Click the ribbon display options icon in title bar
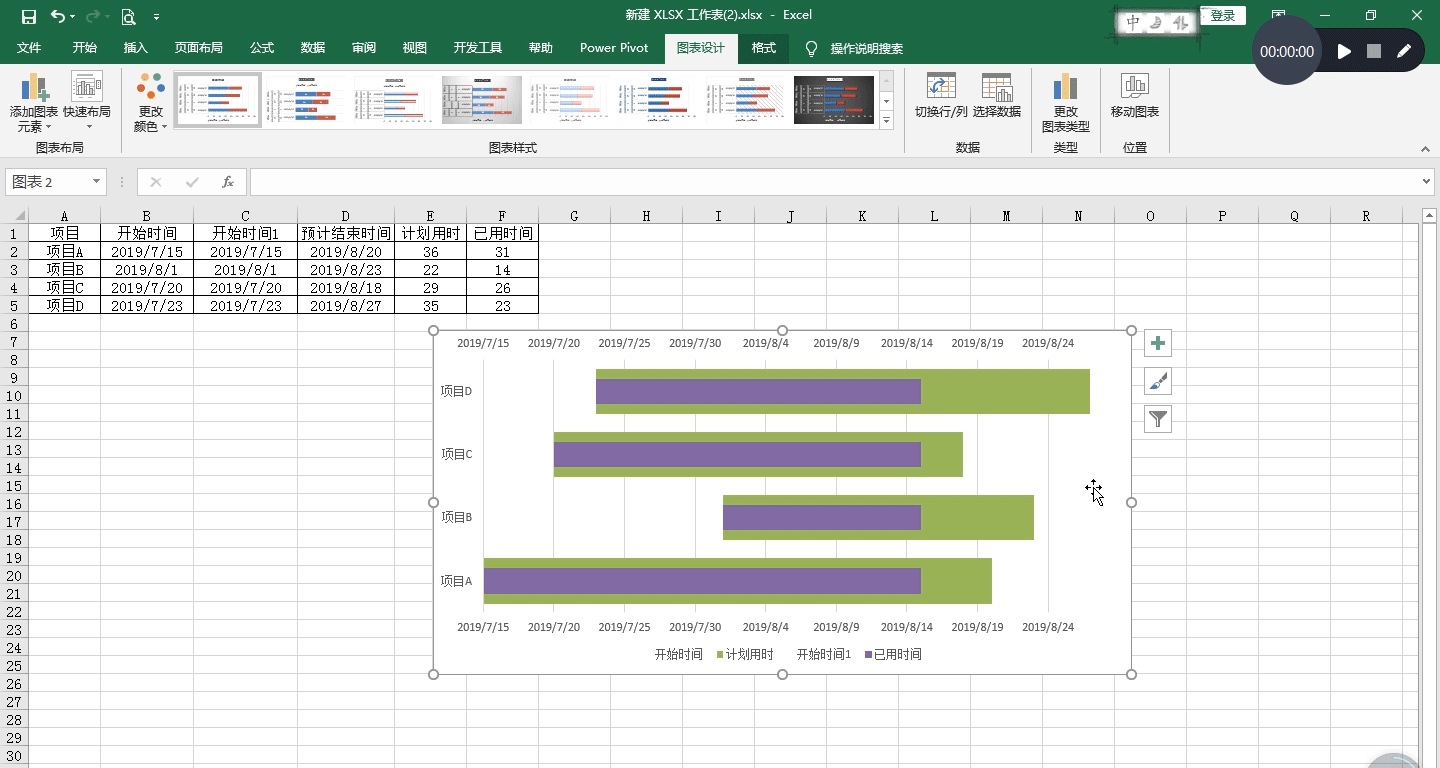 [x=1278, y=16]
